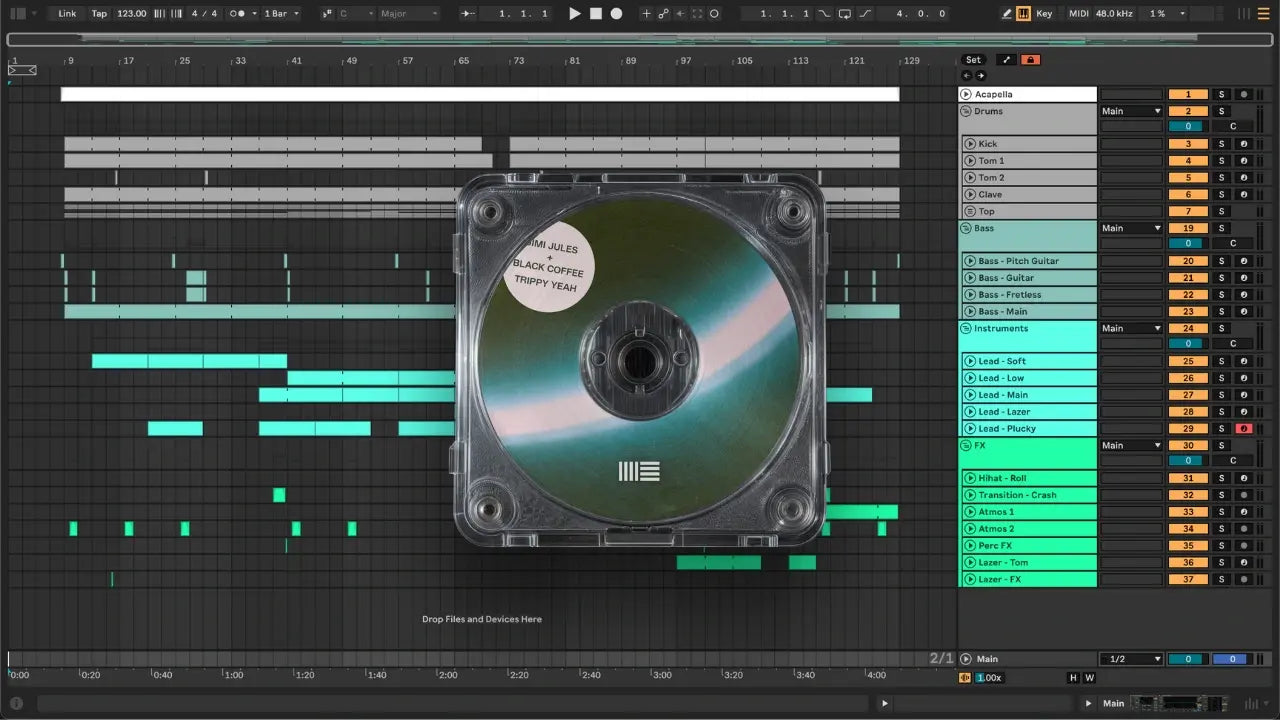Viewport: 1280px width, 720px height.
Task: Toggle the Loop switch in transport
Action: click(845, 14)
